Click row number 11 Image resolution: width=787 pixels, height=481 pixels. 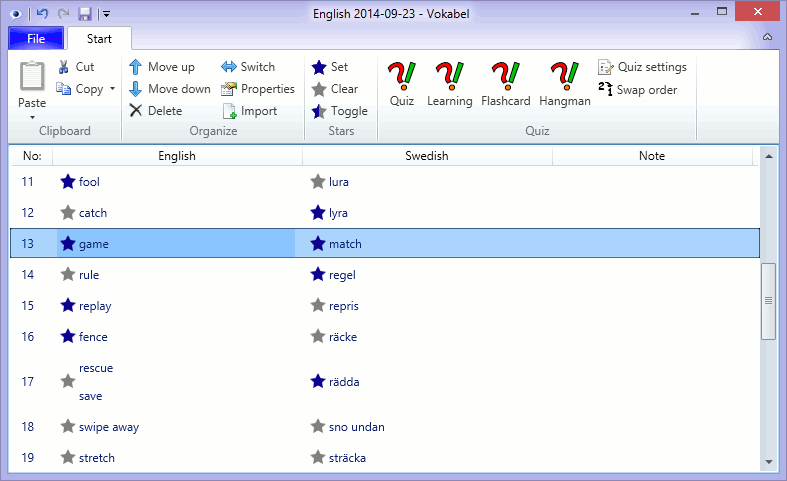point(28,182)
